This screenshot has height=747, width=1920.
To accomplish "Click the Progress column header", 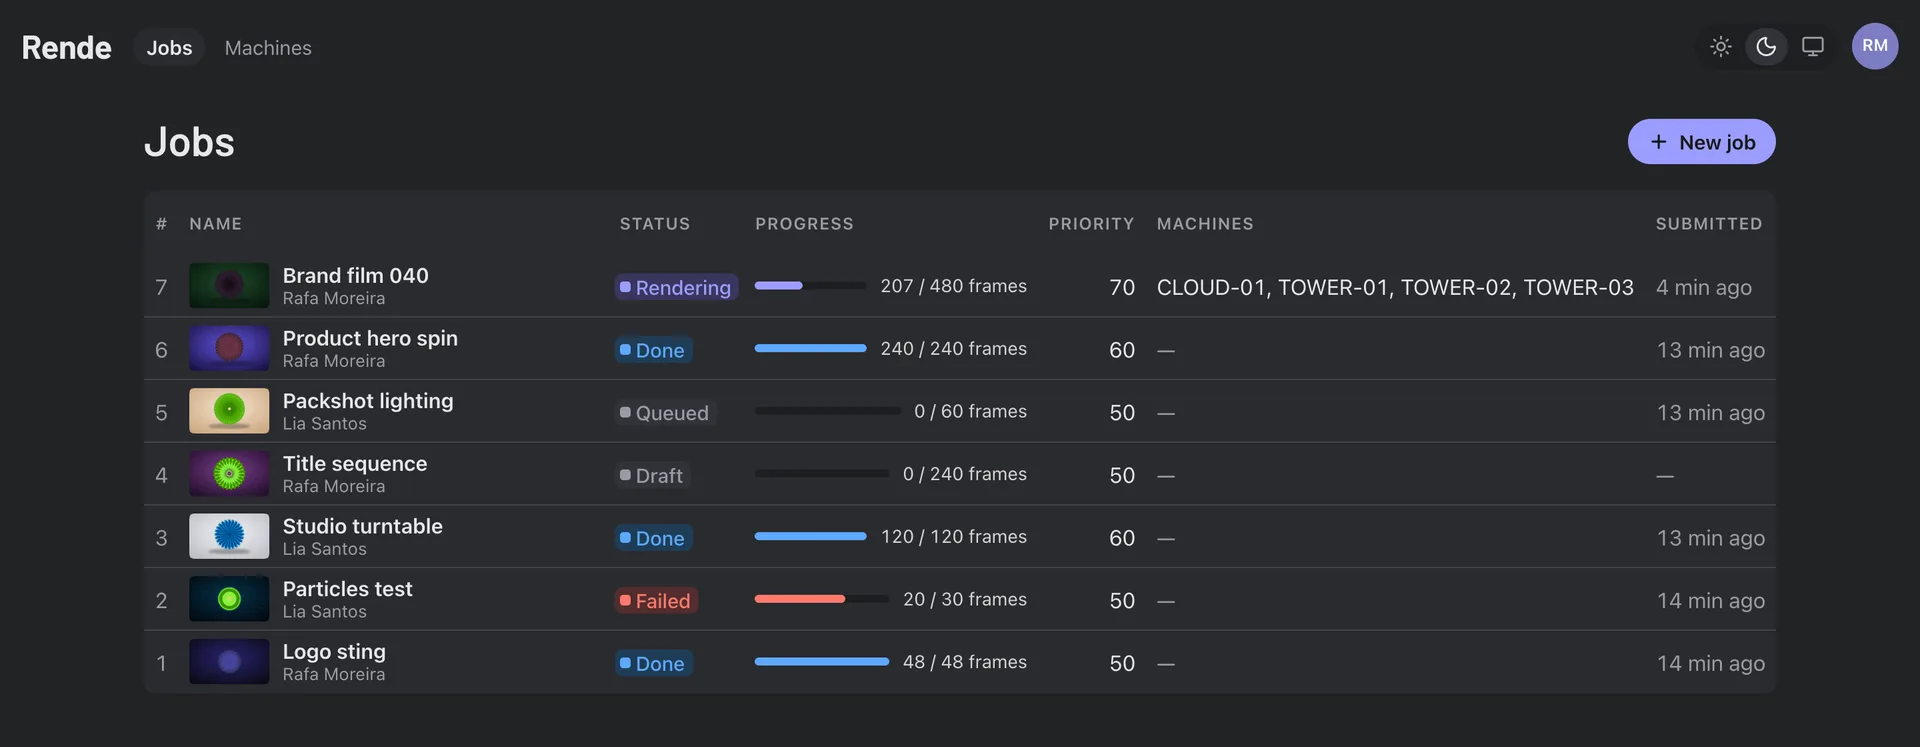I will coord(804,224).
